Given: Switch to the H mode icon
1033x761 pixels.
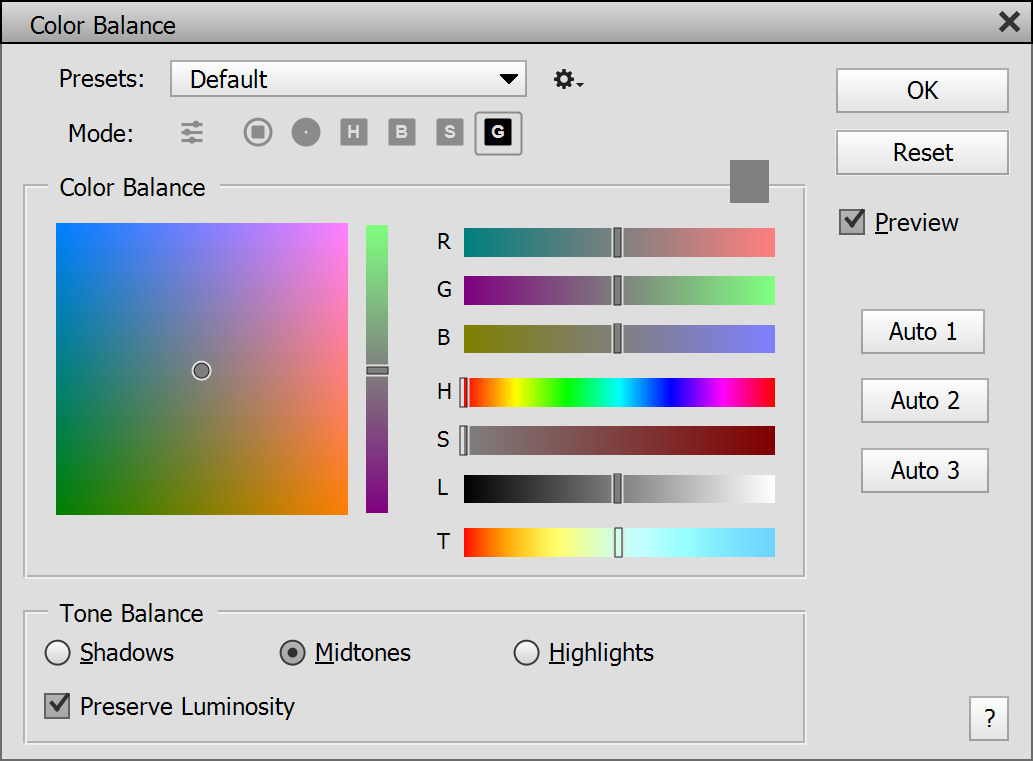Looking at the screenshot, I should click(x=354, y=132).
